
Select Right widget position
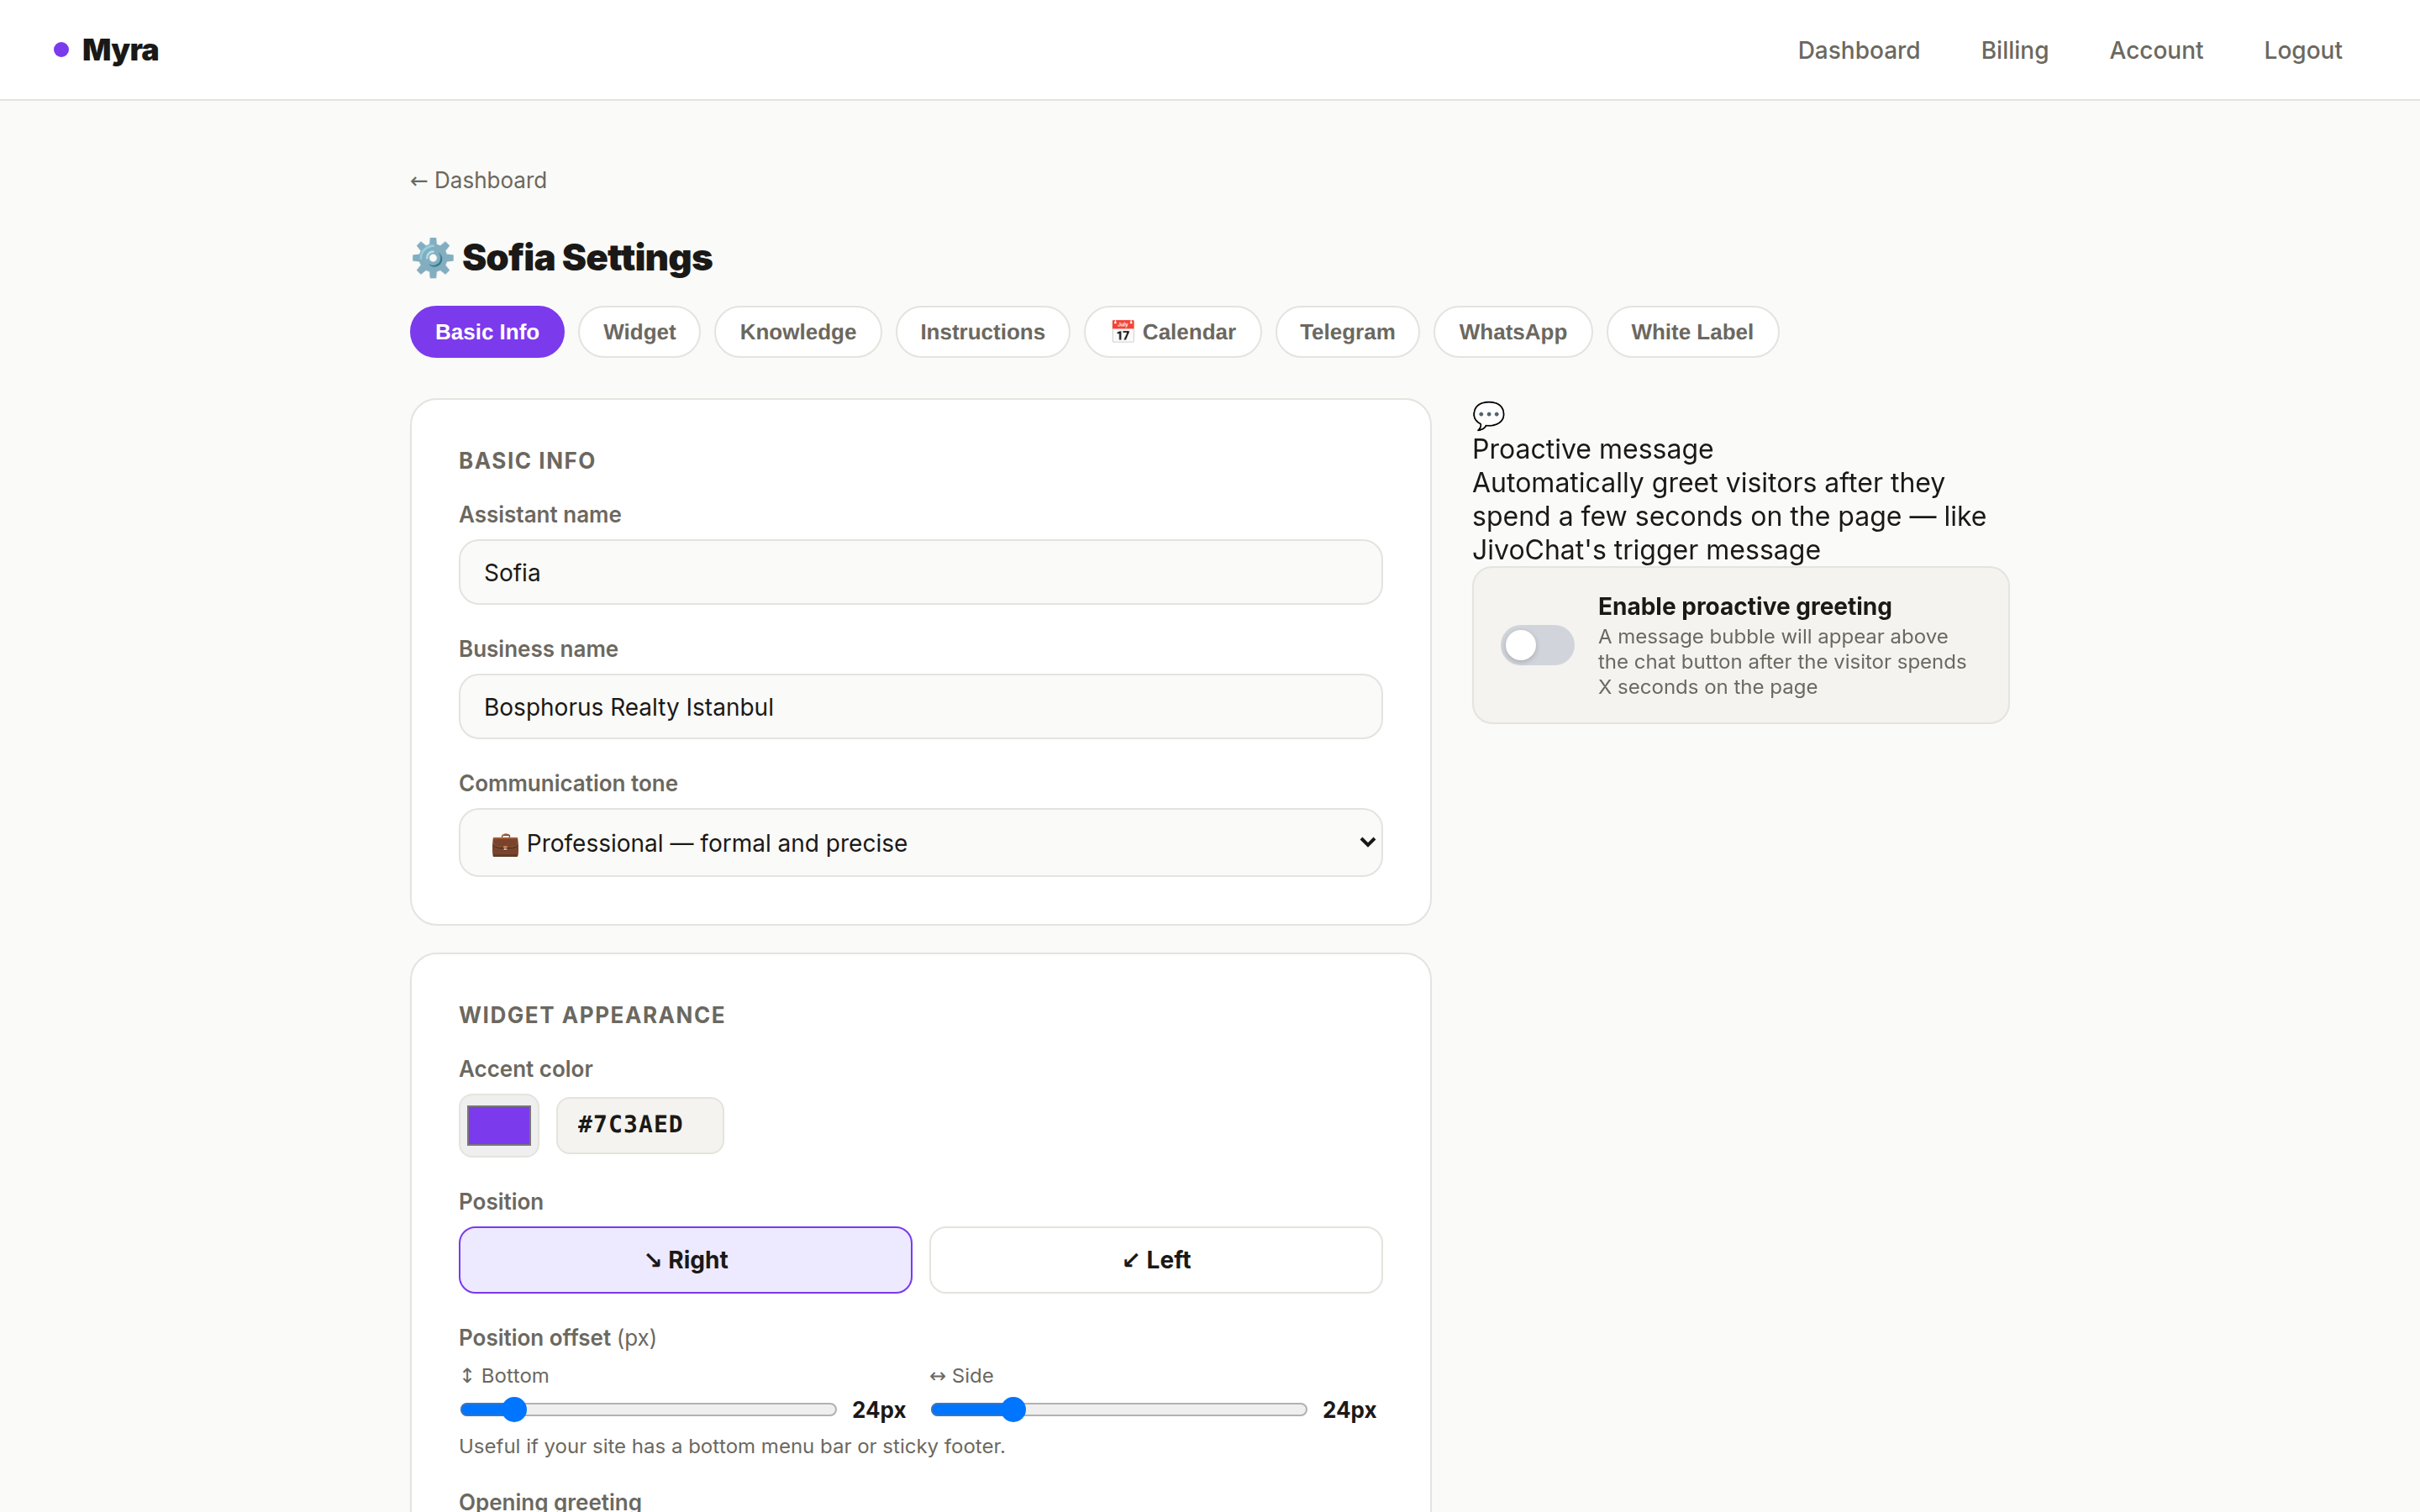pyautogui.click(x=685, y=1260)
